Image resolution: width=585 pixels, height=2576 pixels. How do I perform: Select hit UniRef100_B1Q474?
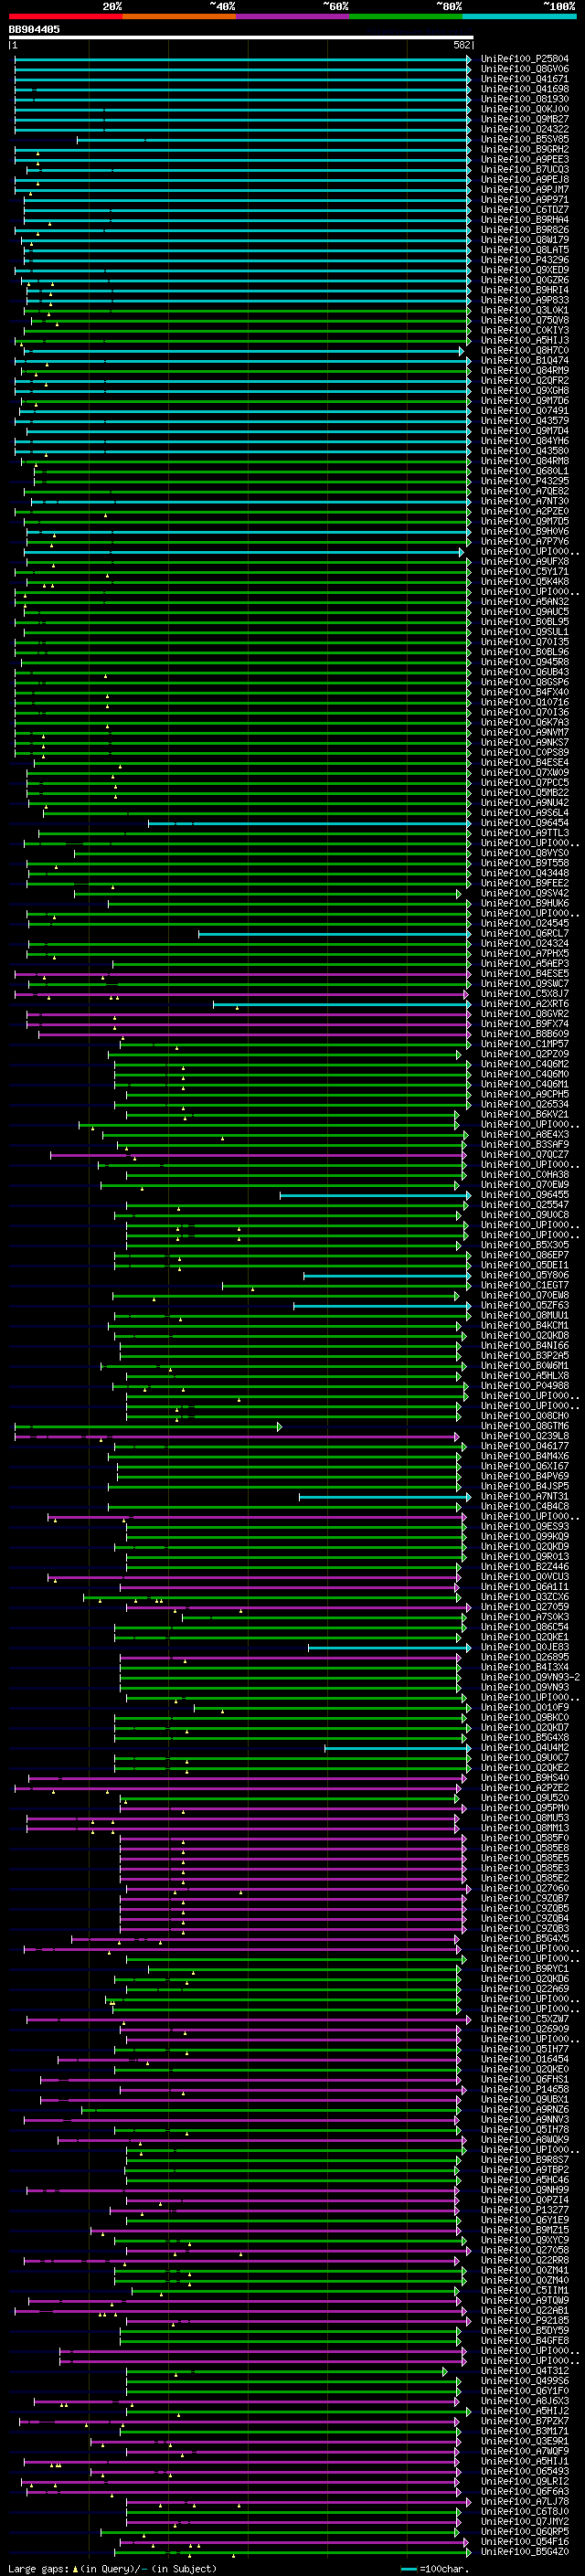pyautogui.click(x=524, y=360)
